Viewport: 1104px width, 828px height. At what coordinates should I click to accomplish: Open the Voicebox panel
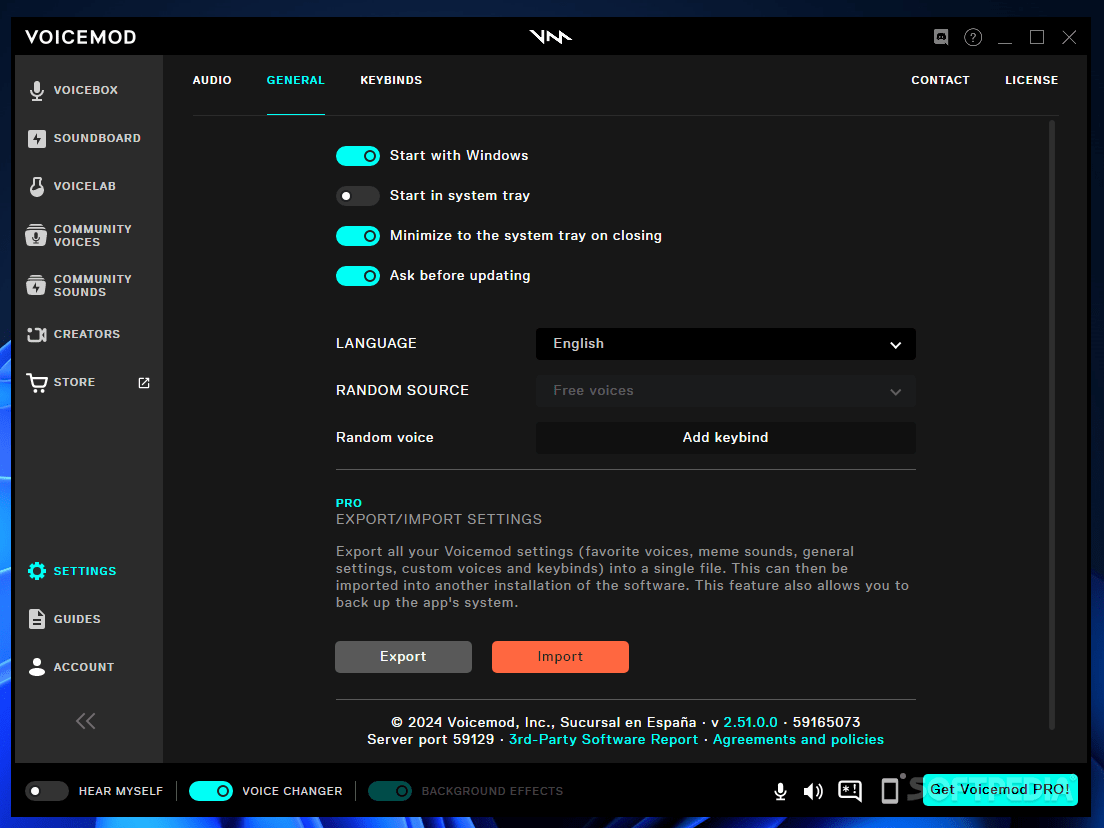[88, 89]
